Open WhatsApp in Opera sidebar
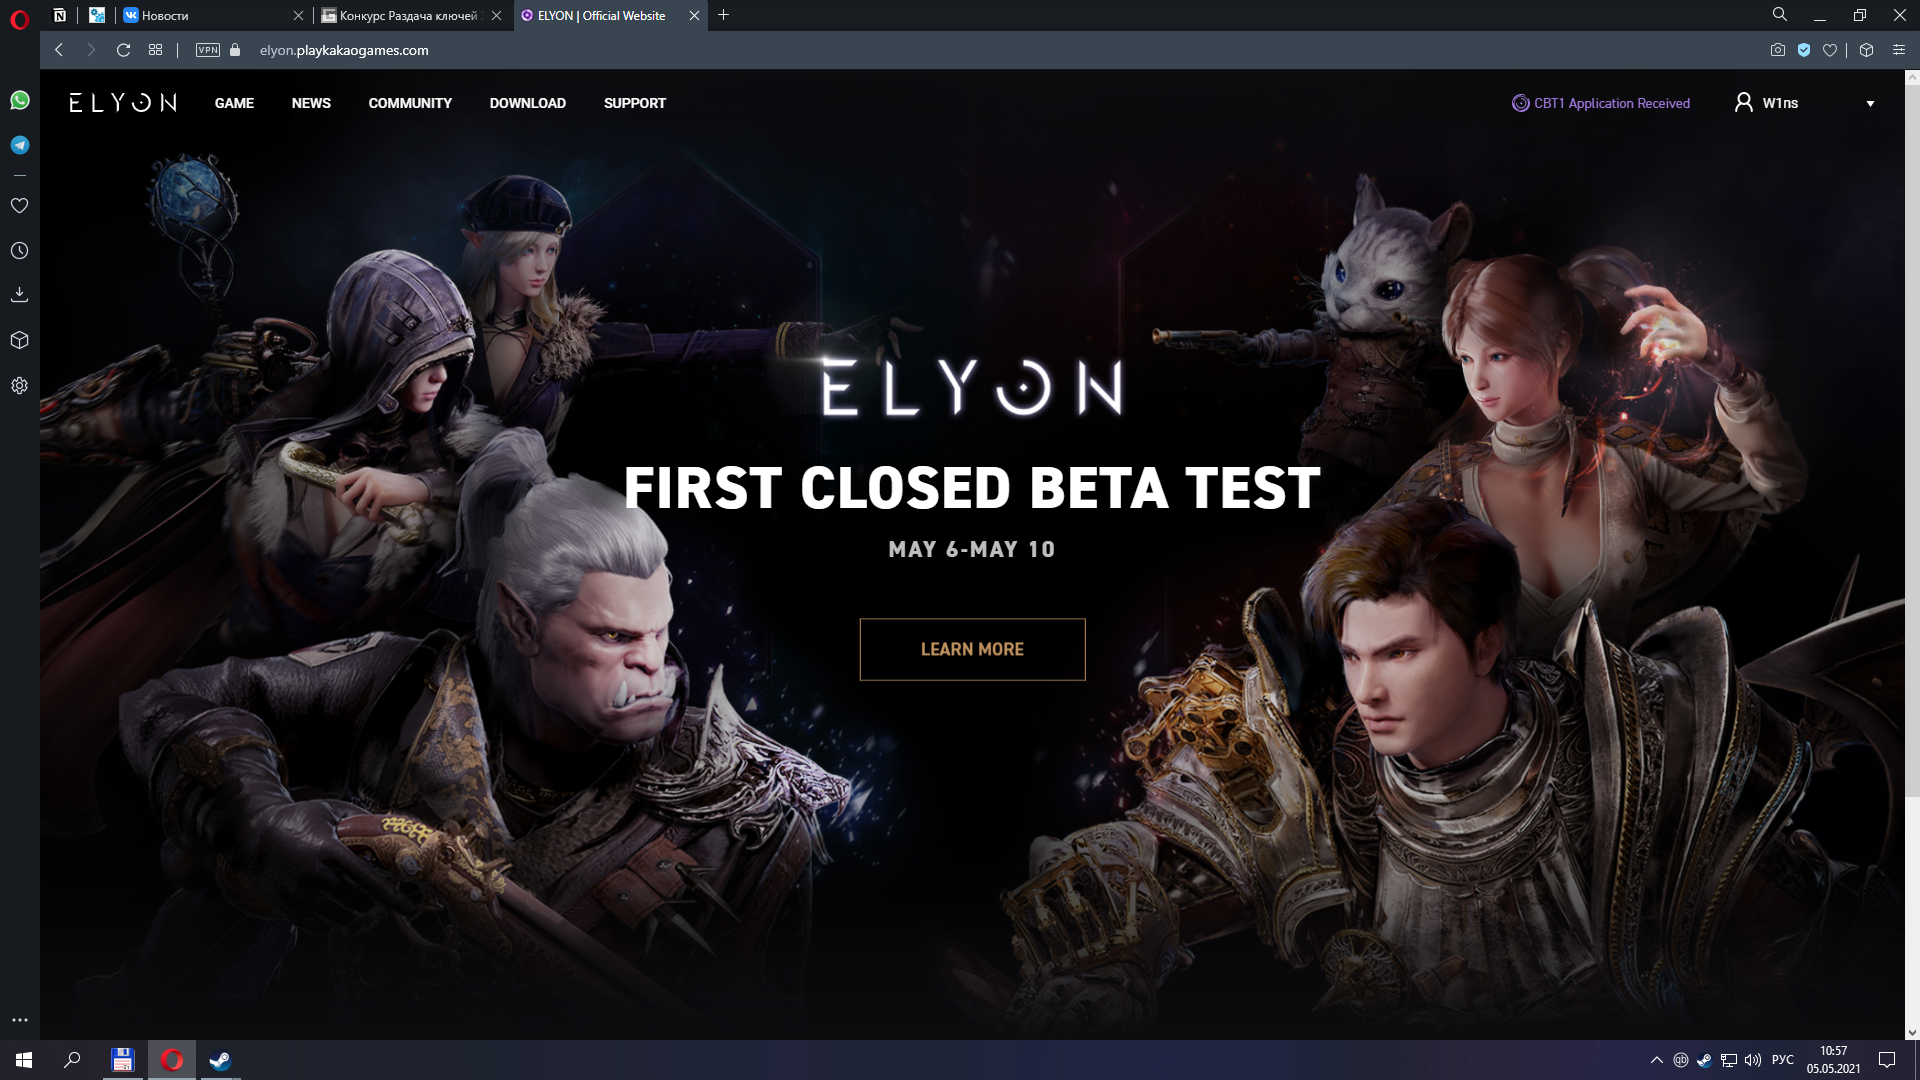Viewport: 1920px width, 1080px height. (20, 100)
